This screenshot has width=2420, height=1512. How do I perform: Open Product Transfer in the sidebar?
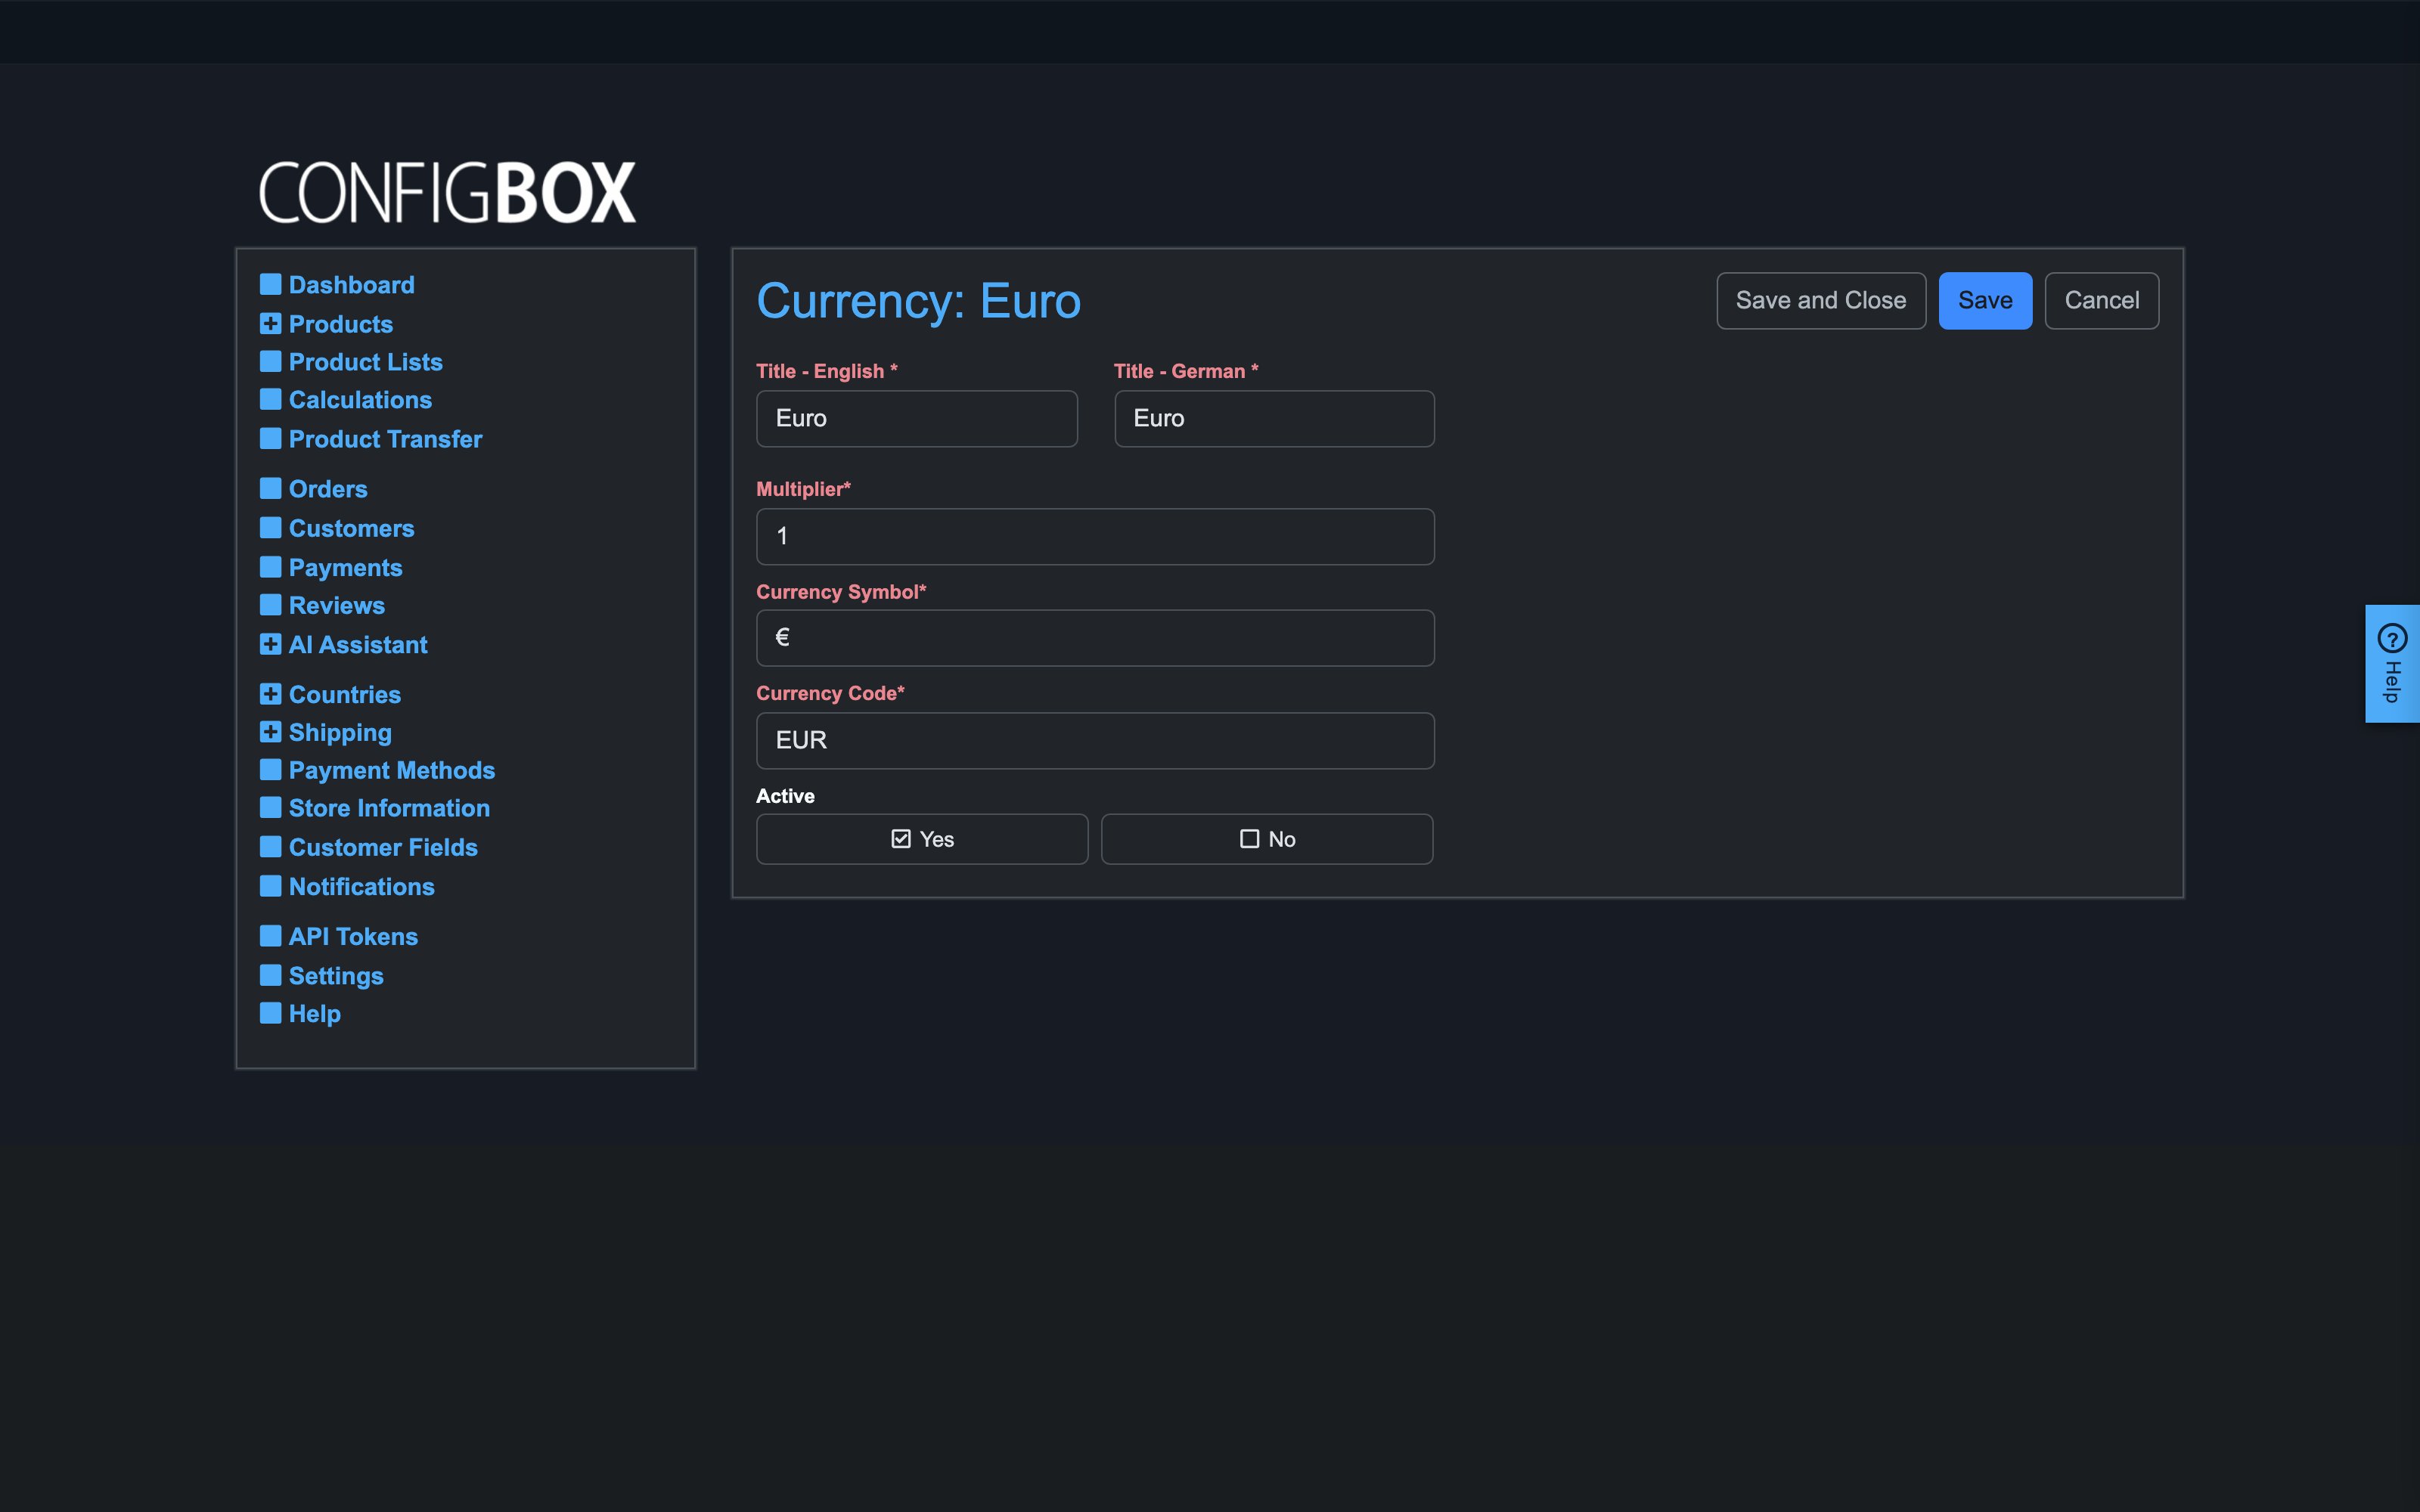click(385, 439)
